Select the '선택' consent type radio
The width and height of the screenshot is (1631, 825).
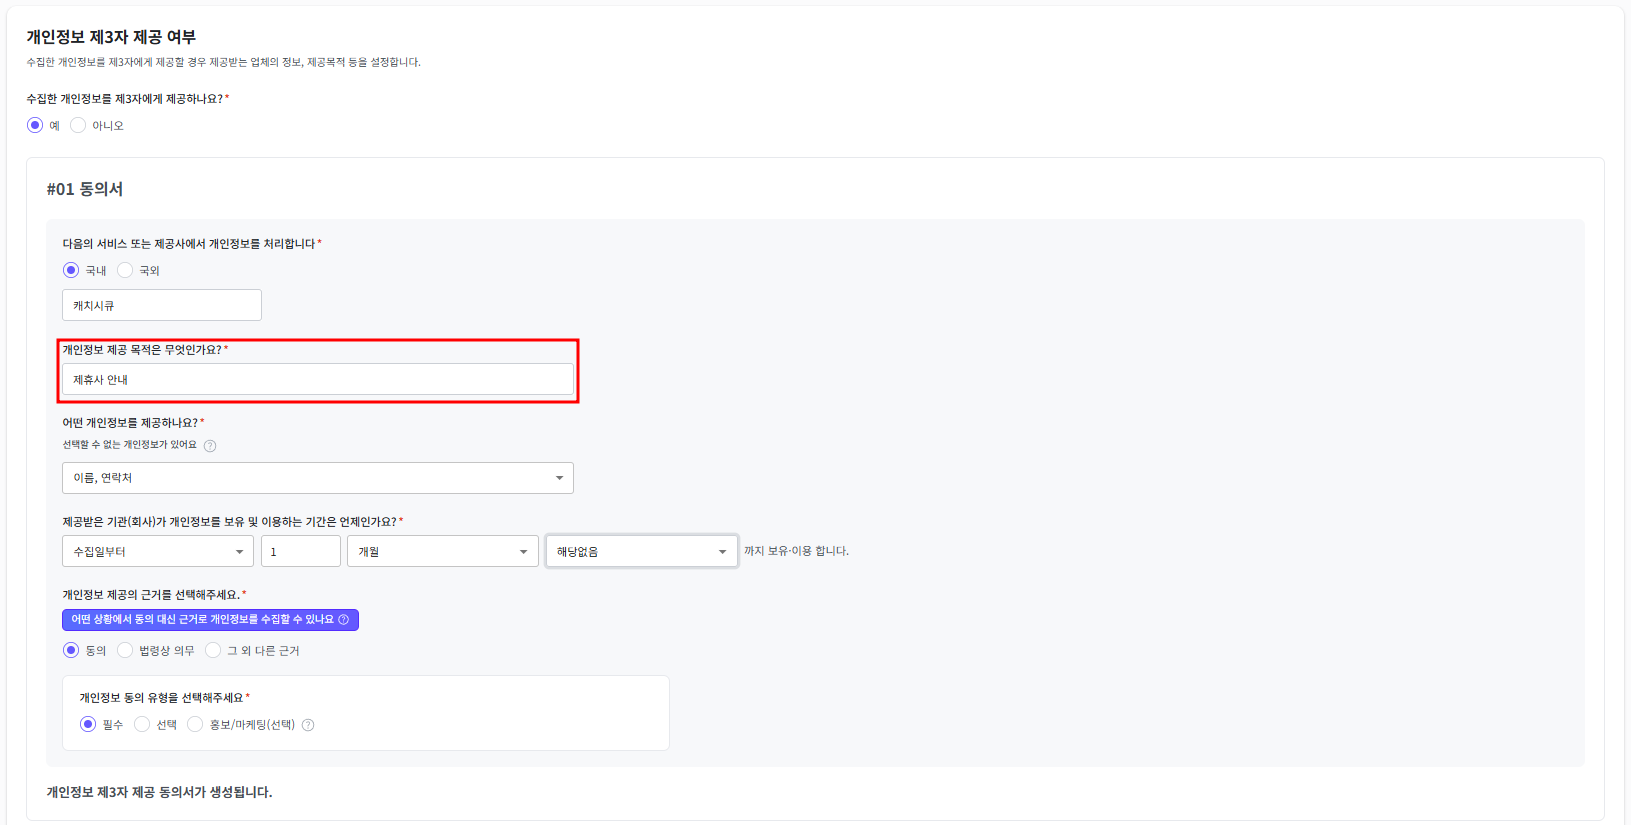tap(142, 724)
